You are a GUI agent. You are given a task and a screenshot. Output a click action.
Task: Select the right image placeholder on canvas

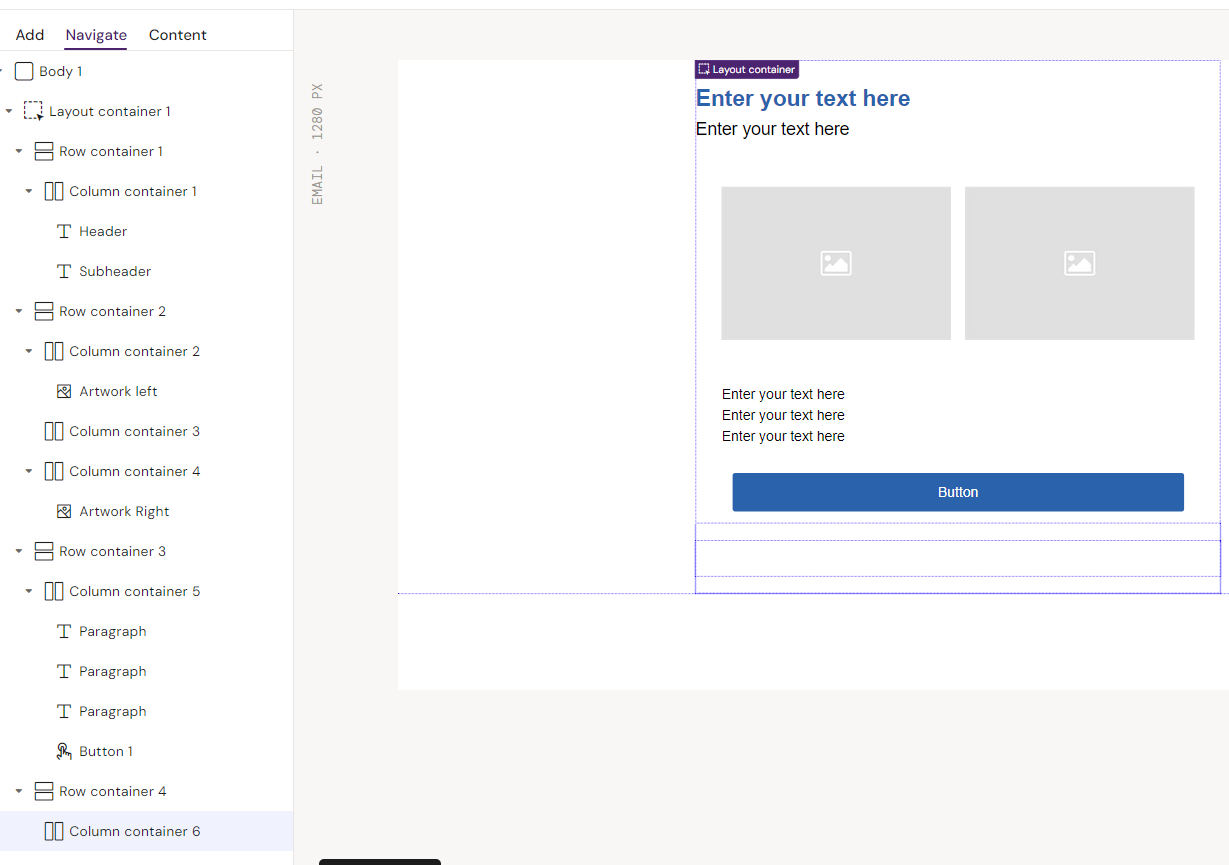[1079, 263]
